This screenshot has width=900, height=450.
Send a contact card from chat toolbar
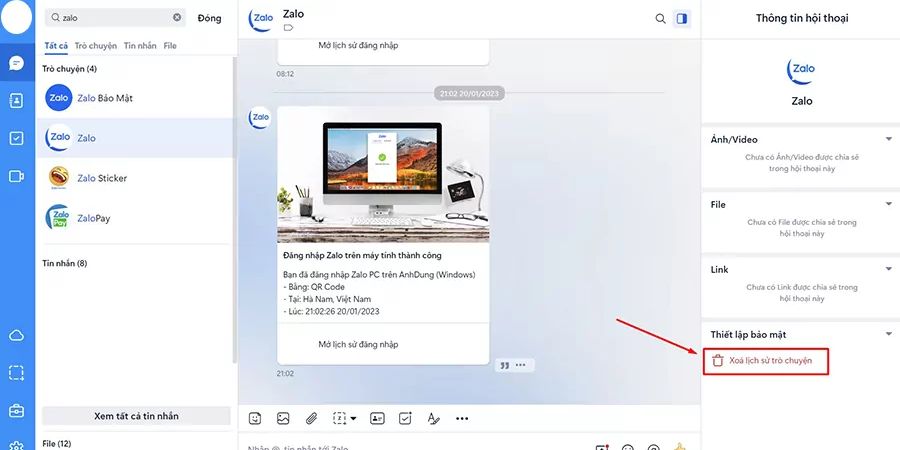(377, 419)
